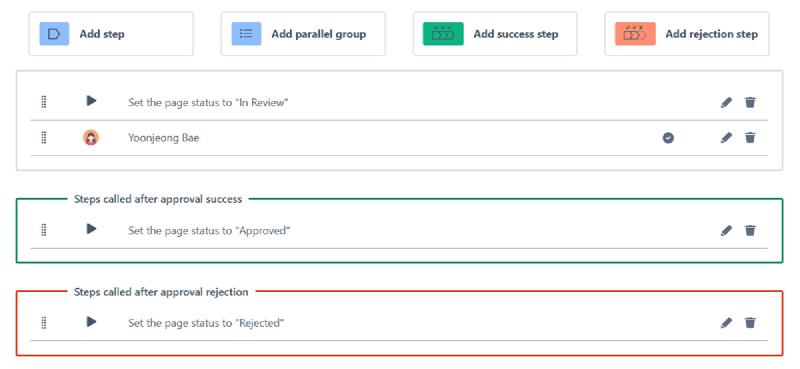Delete the "In Review" status step
Image resolution: width=800 pixels, height=369 pixels.
click(750, 103)
